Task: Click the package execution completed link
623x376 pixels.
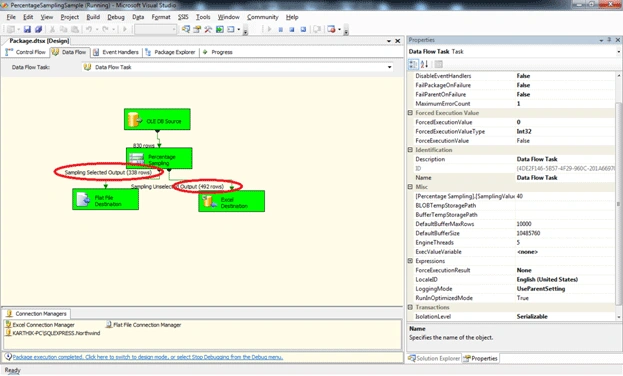Action: coord(148,357)
